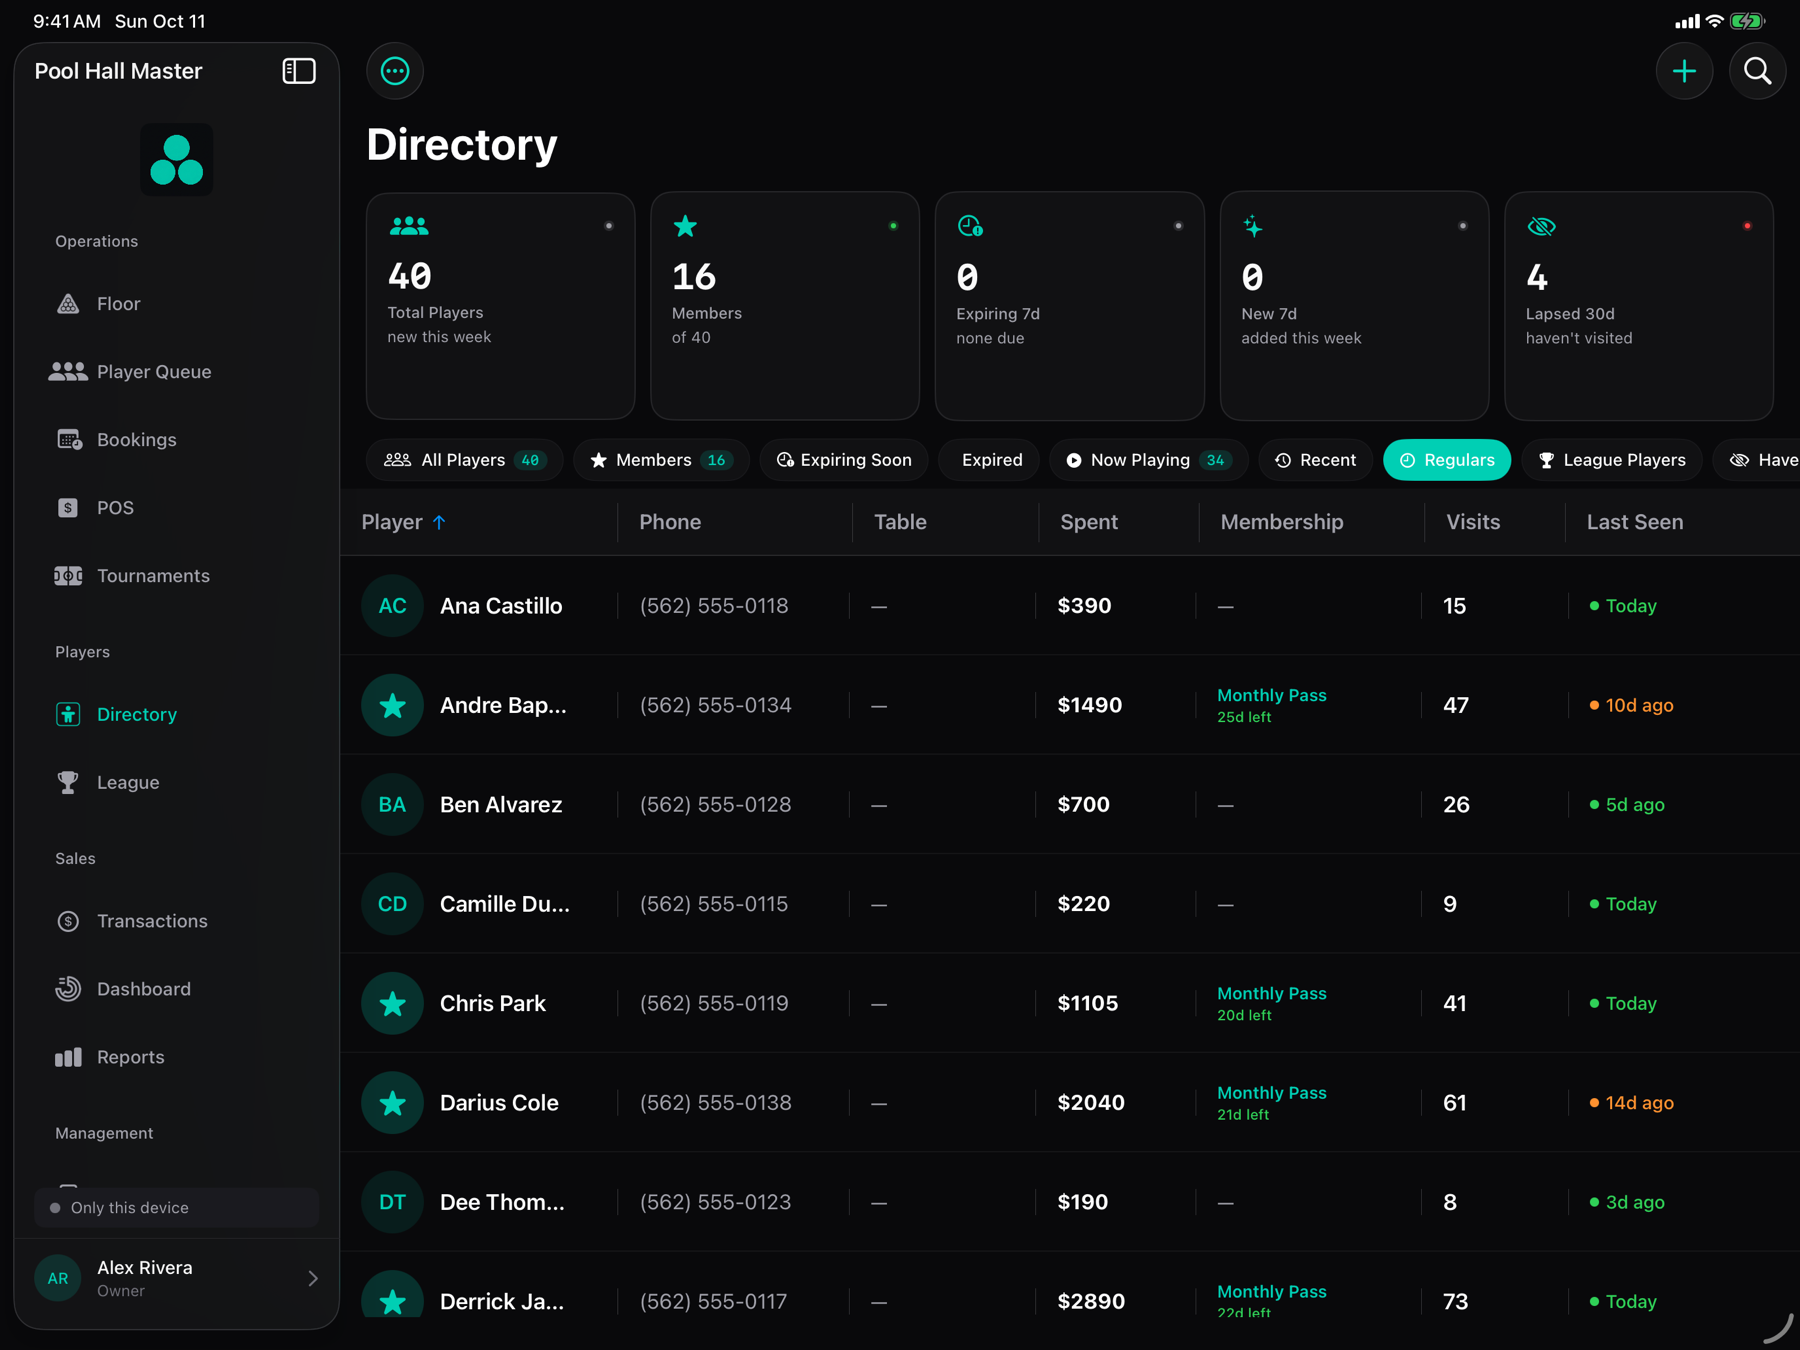This screenshot has width=1800, height=1350.
Task: Click Only this device status
Action: [177, 1208]
